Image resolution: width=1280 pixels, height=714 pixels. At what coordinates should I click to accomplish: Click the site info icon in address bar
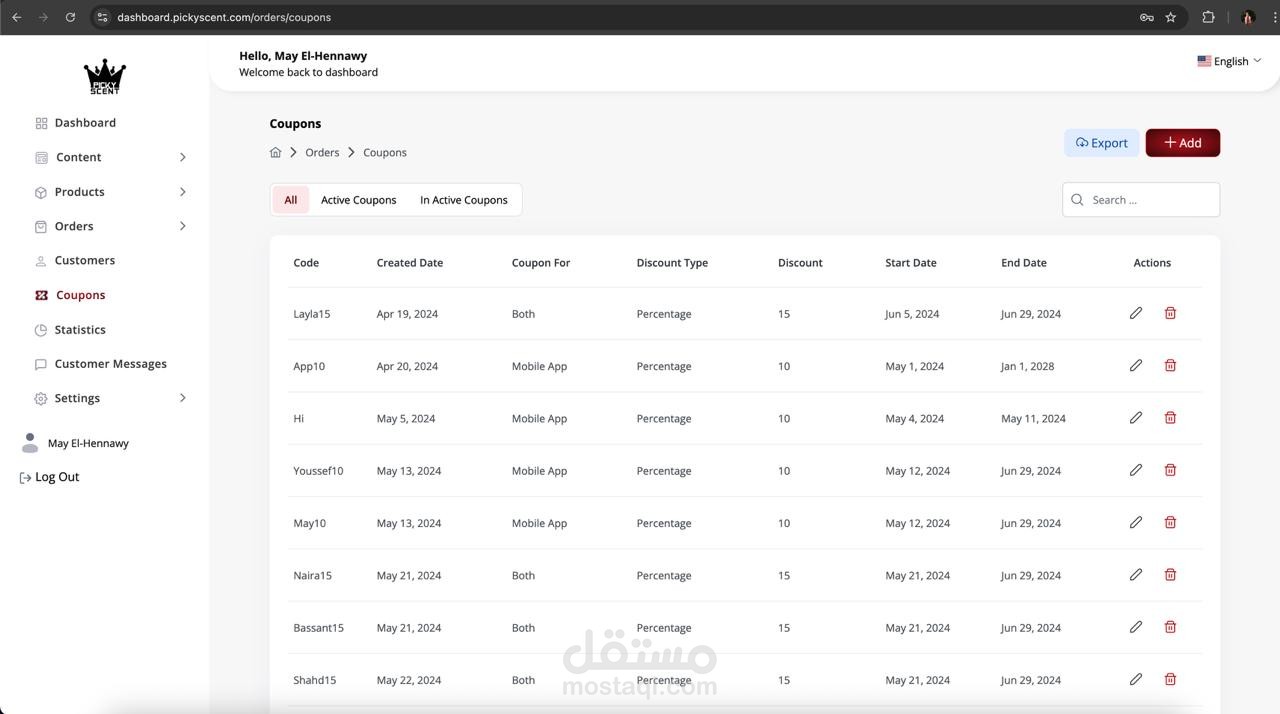point(102,17)
